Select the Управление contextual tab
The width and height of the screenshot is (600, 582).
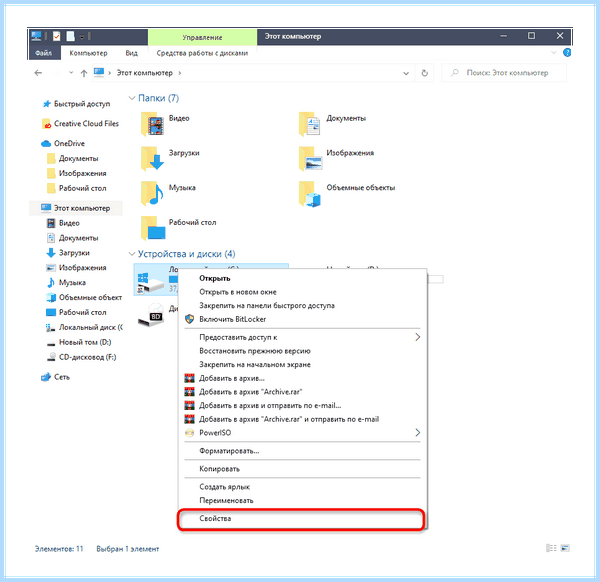tap(202, 37)
